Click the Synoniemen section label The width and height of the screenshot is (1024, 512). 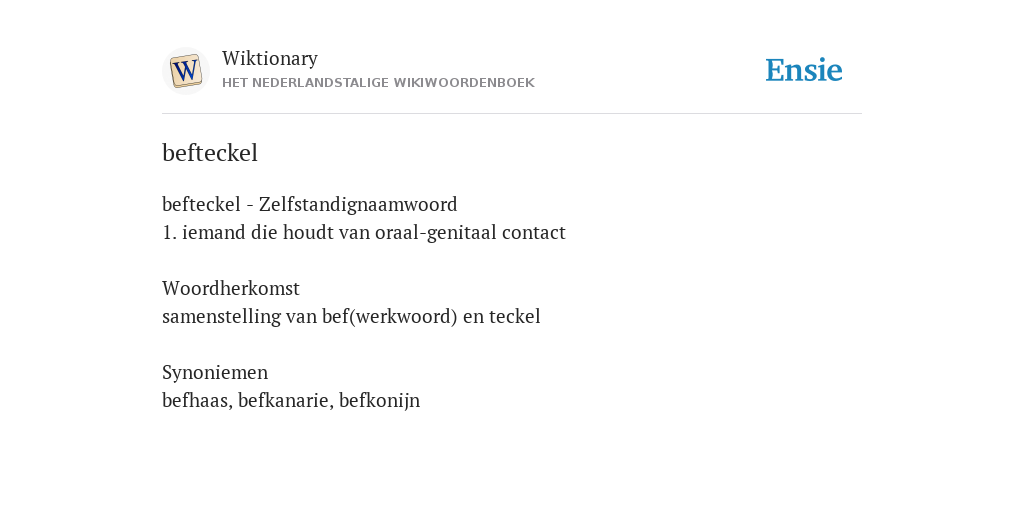(215, 373)
